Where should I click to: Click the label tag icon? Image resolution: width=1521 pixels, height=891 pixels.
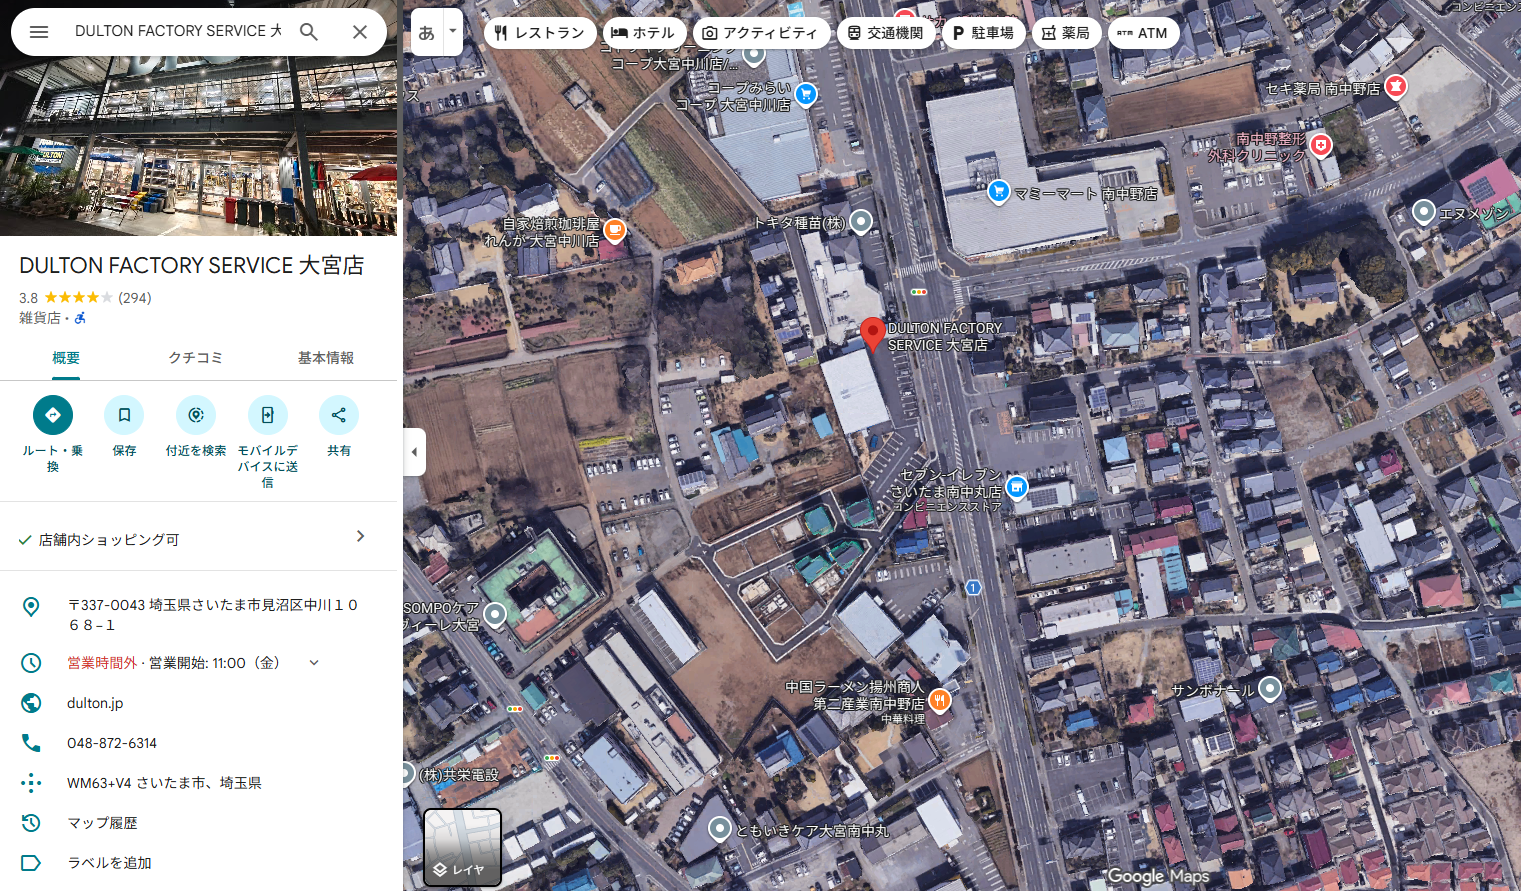(31, 863)
